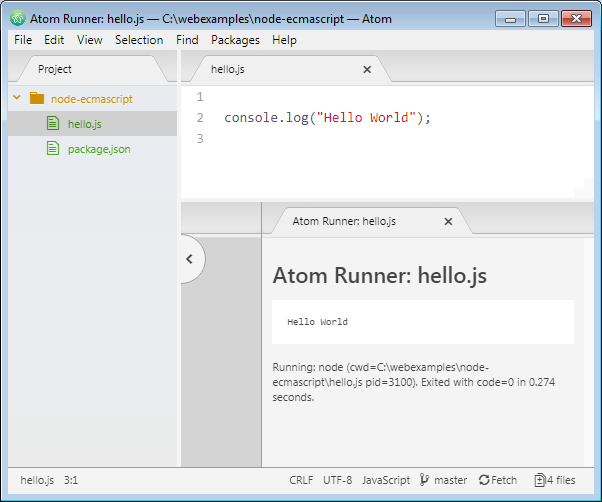The image size is (602, 502).
Task: Minimize the Atom window
Action: pos(510,19)
